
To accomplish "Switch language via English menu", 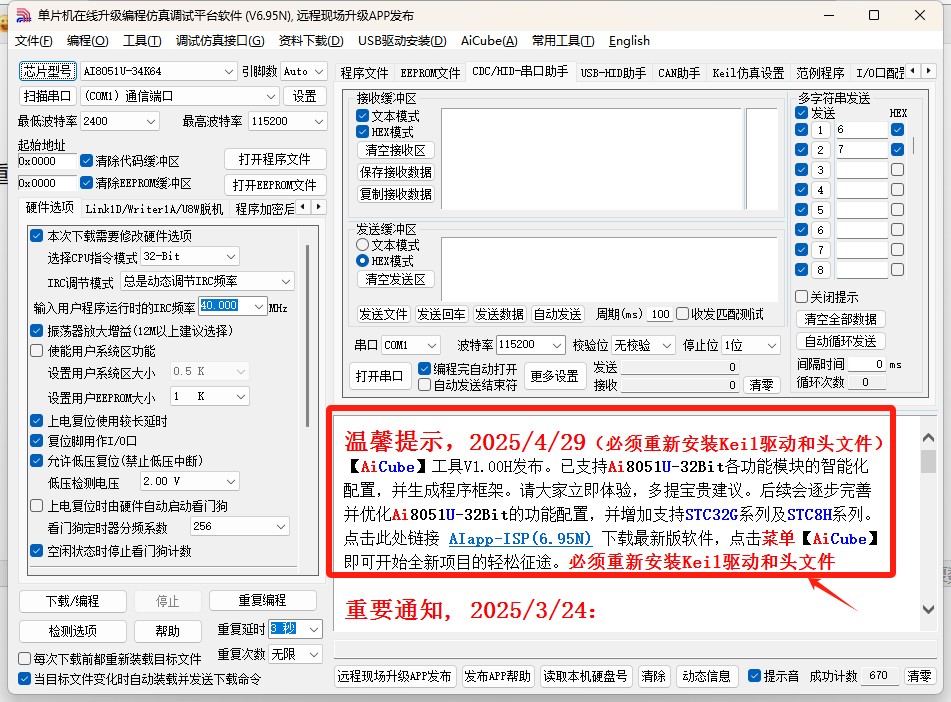I will (629, 41).
